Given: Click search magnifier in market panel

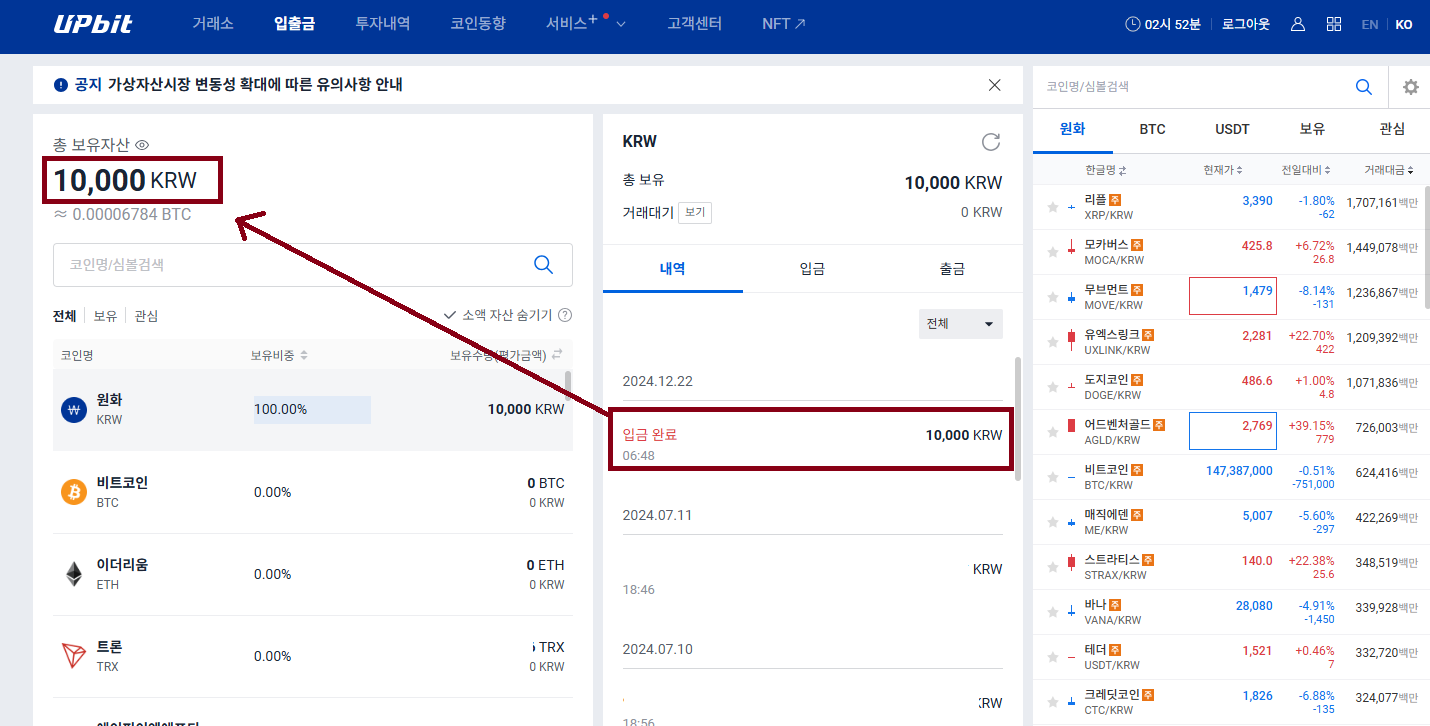Looking at the screenshot, I should click(1363, 87).
